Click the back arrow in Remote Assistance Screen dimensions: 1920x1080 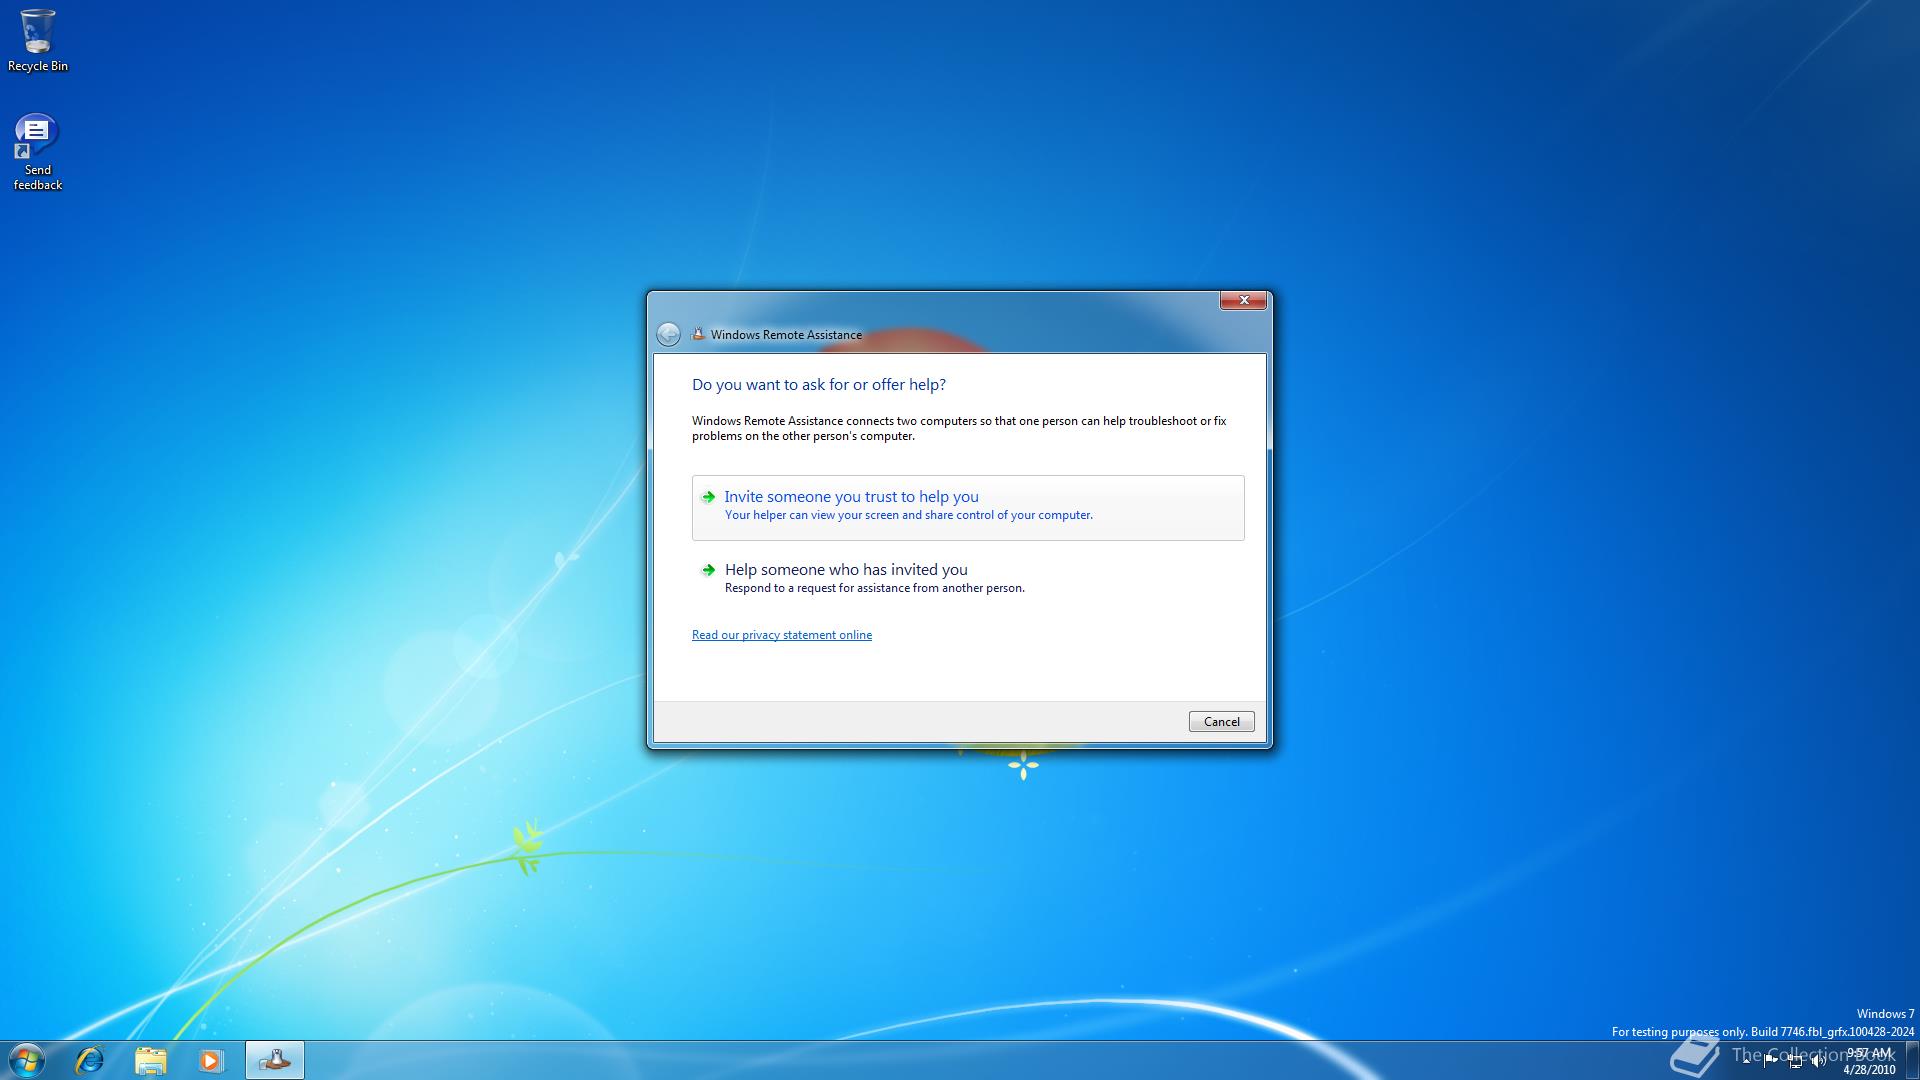(x=668, y=334)
